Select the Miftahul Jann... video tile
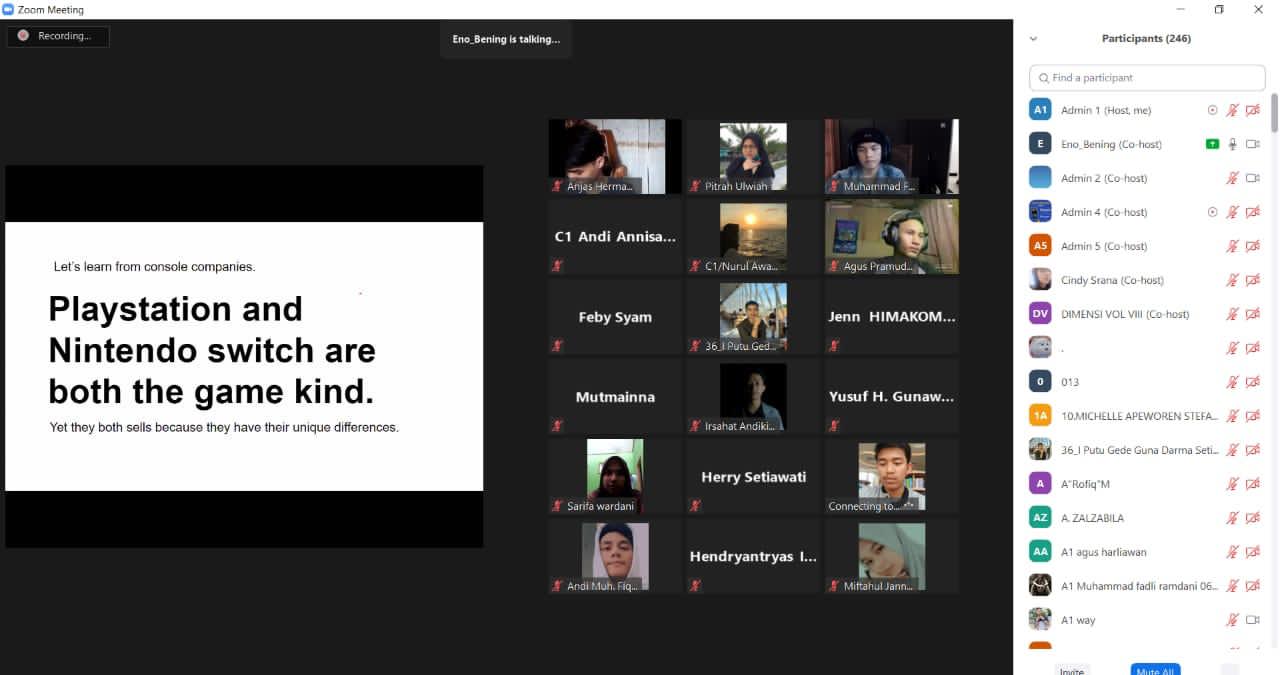 coord(891,556)
